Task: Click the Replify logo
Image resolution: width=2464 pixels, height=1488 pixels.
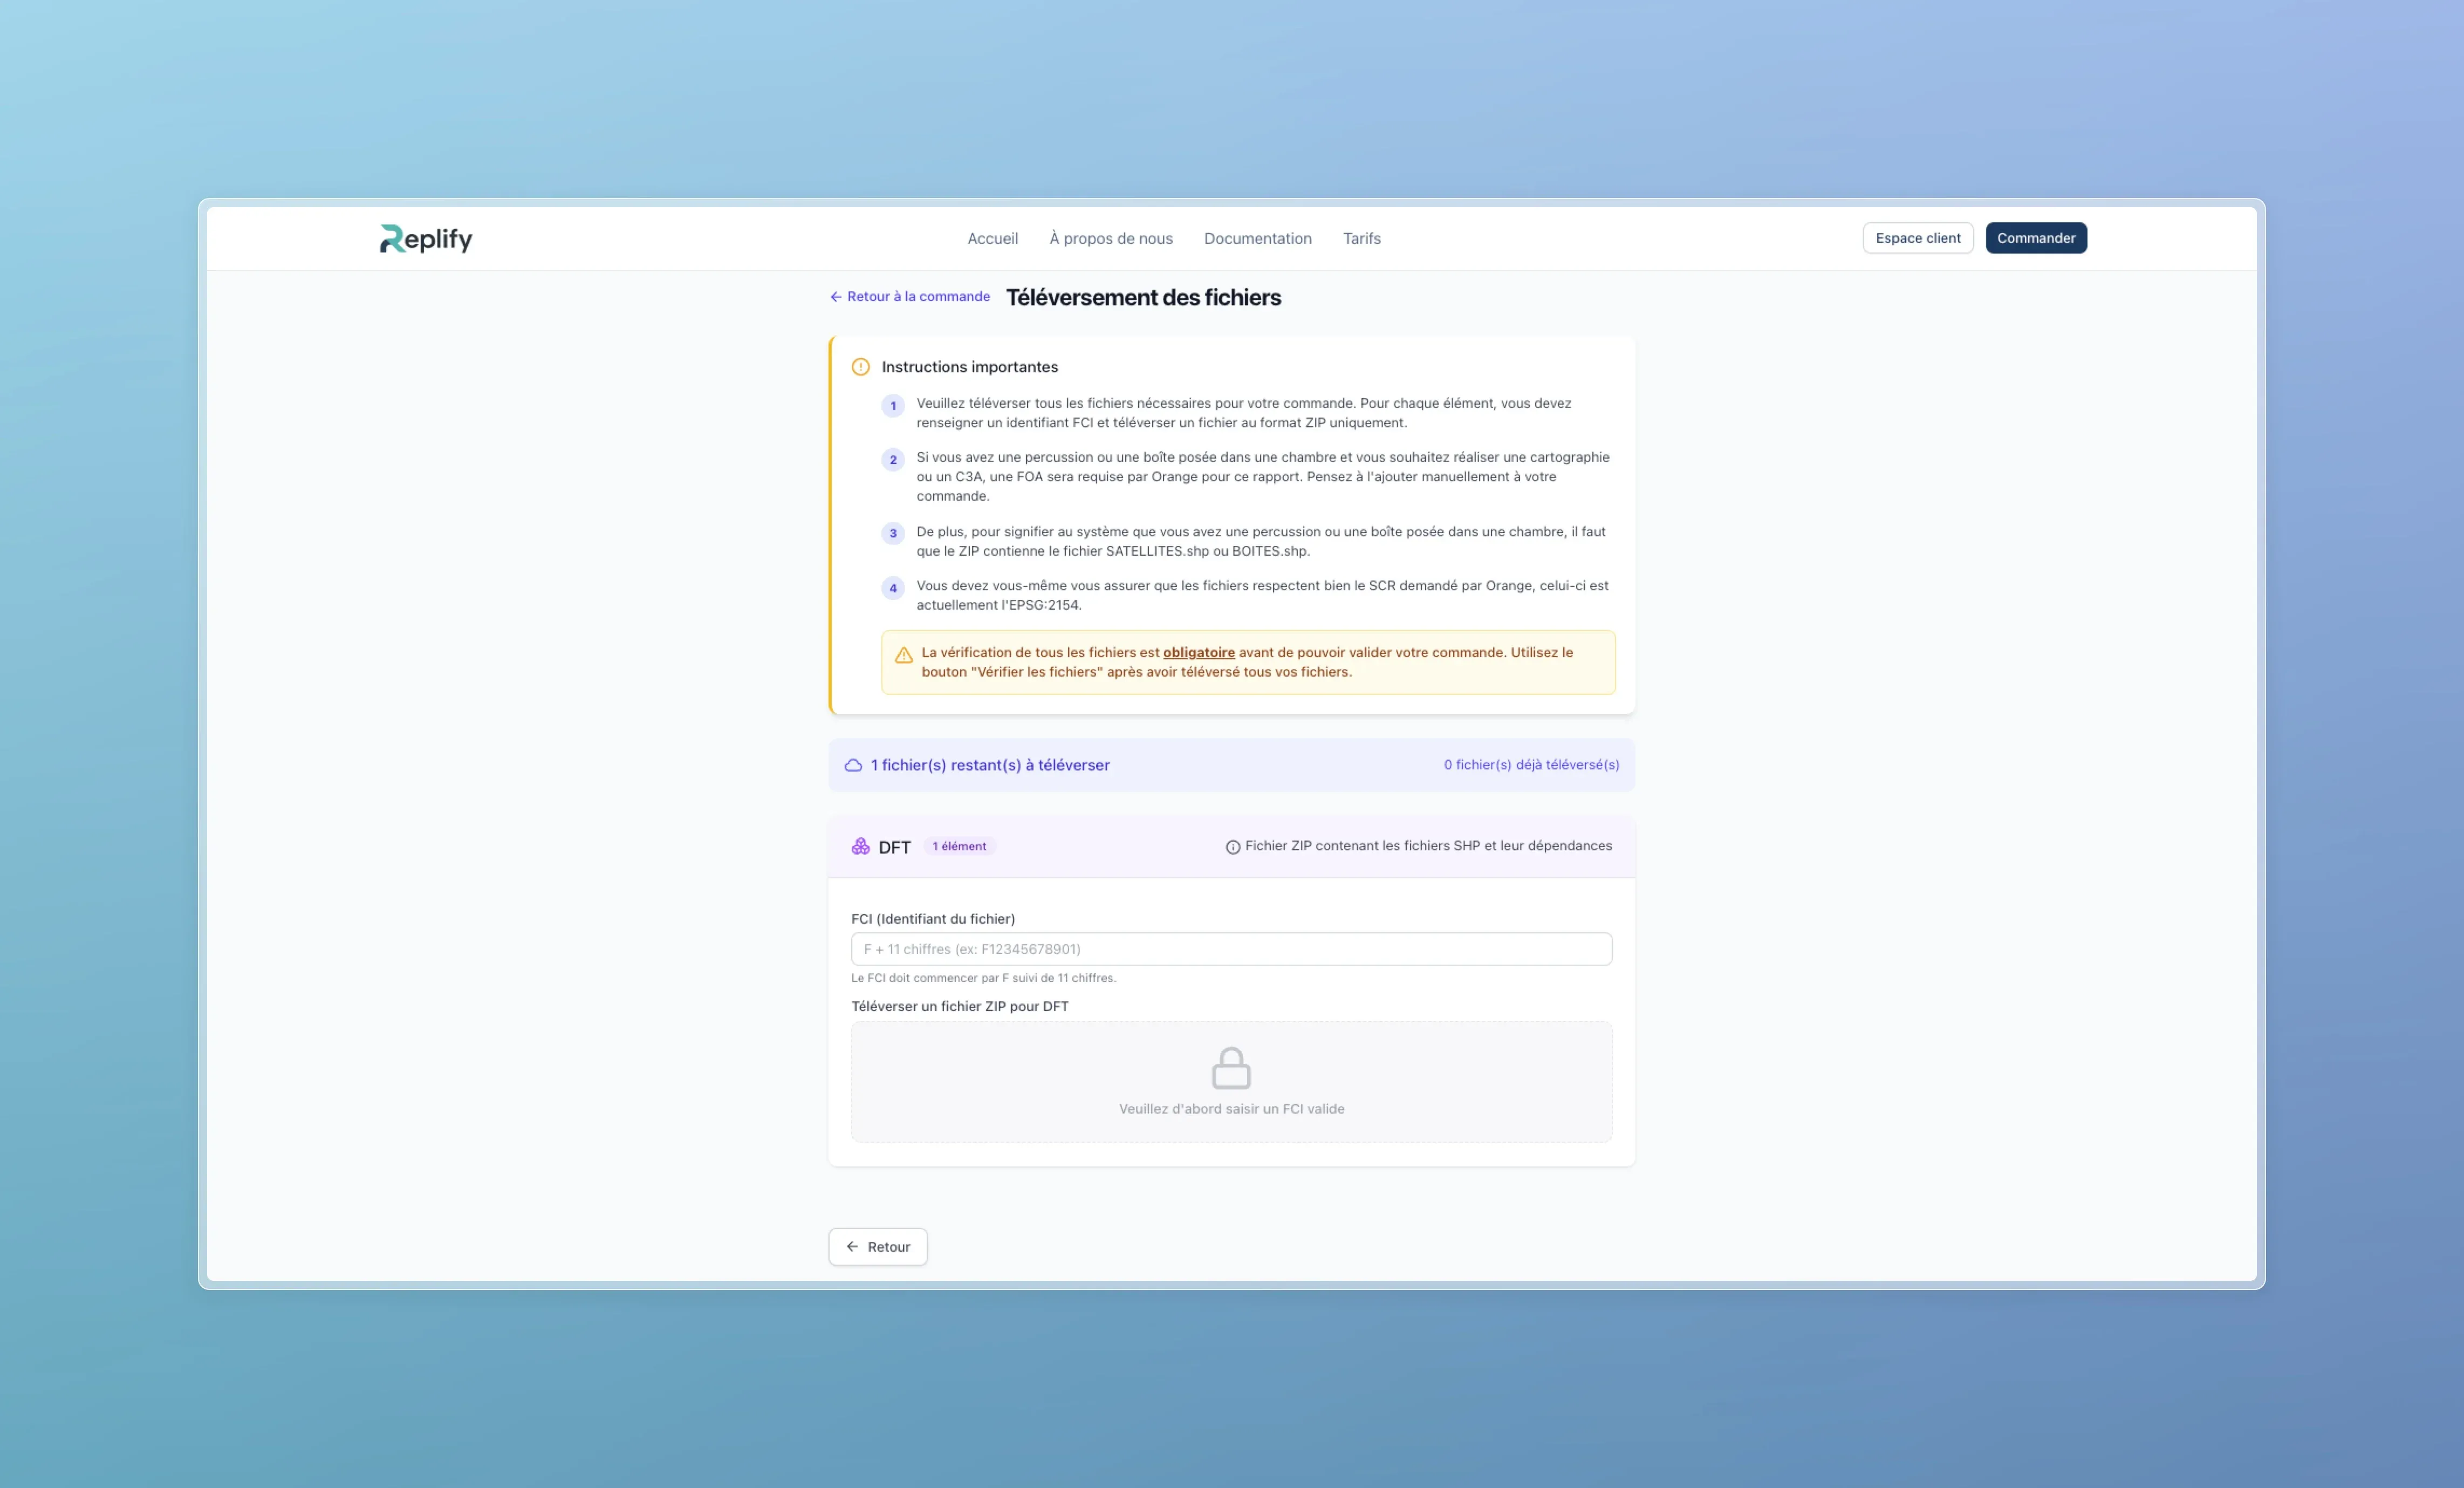Action: coord(425,238)
